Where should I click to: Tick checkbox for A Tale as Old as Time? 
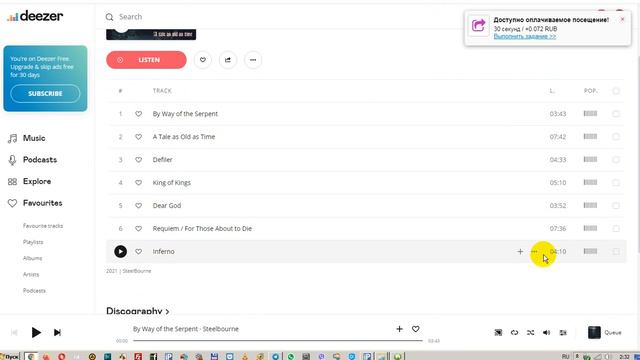click(x=616, y=137)
